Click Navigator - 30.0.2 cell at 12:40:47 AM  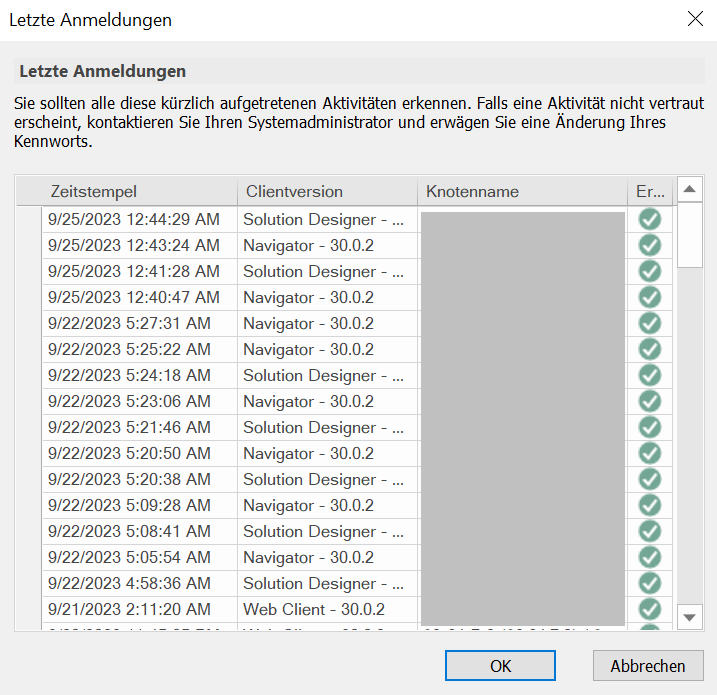(327, 297)
